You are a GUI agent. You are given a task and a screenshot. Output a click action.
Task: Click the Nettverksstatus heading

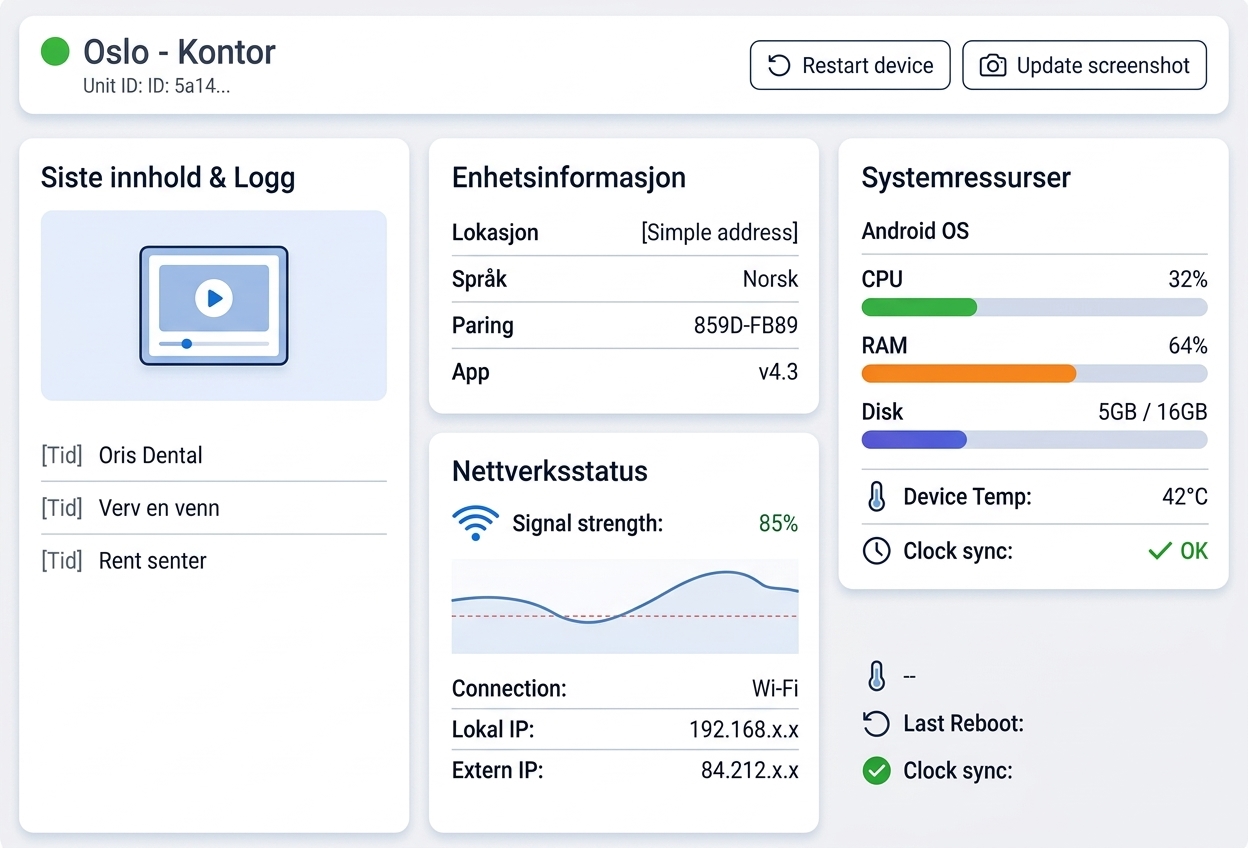[550, 471]
